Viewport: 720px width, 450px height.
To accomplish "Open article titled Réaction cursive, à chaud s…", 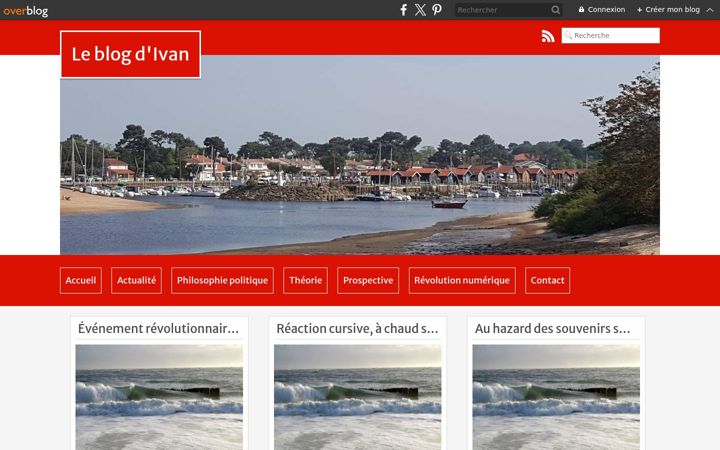I will (357, 329).
